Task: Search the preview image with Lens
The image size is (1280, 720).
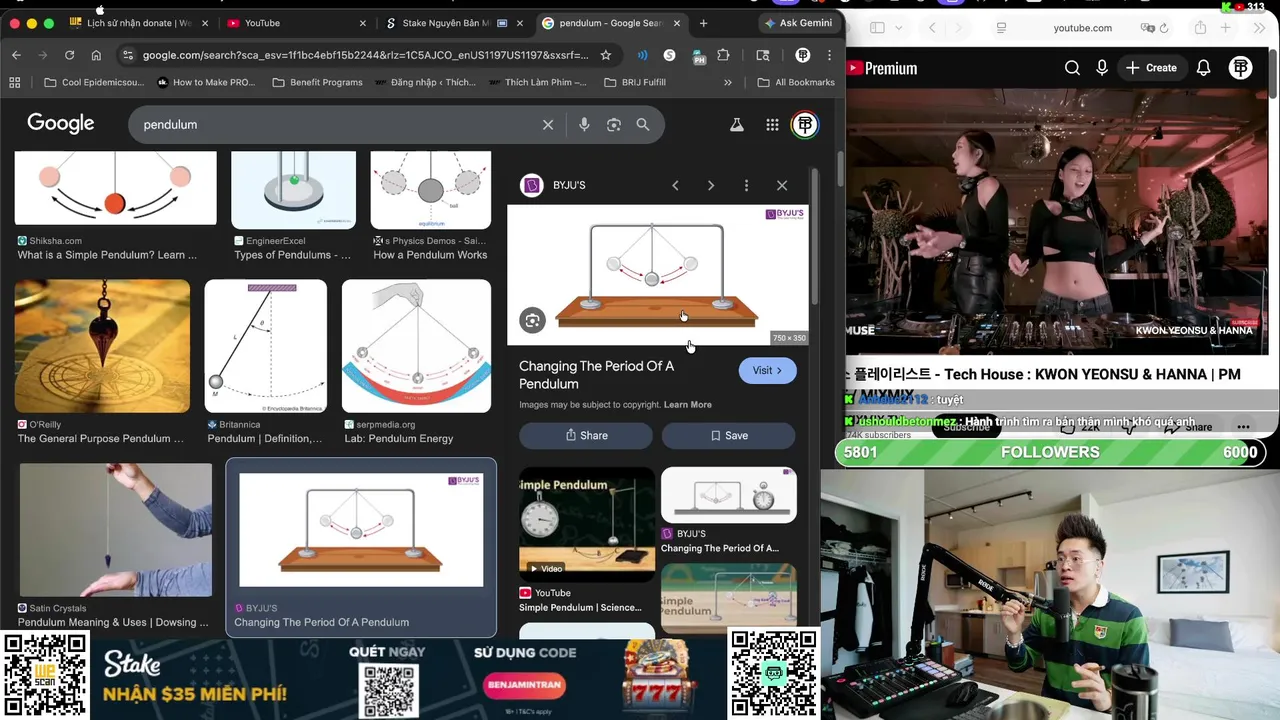Action: pyautogui.click(x=532, y=320)
